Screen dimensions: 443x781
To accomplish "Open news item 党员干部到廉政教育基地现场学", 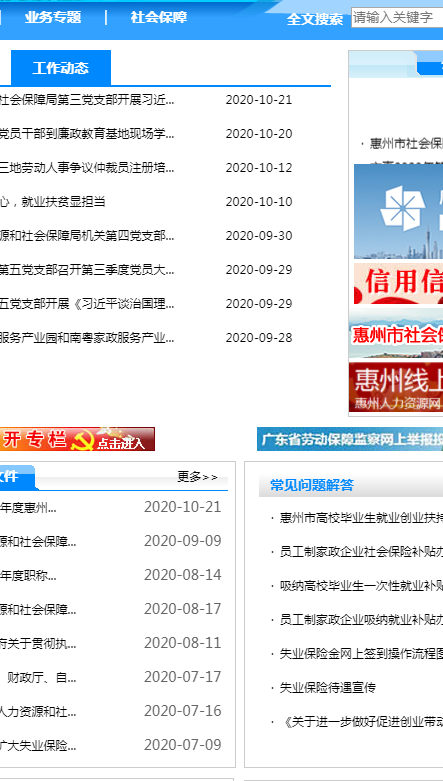I will pos(87,133).
